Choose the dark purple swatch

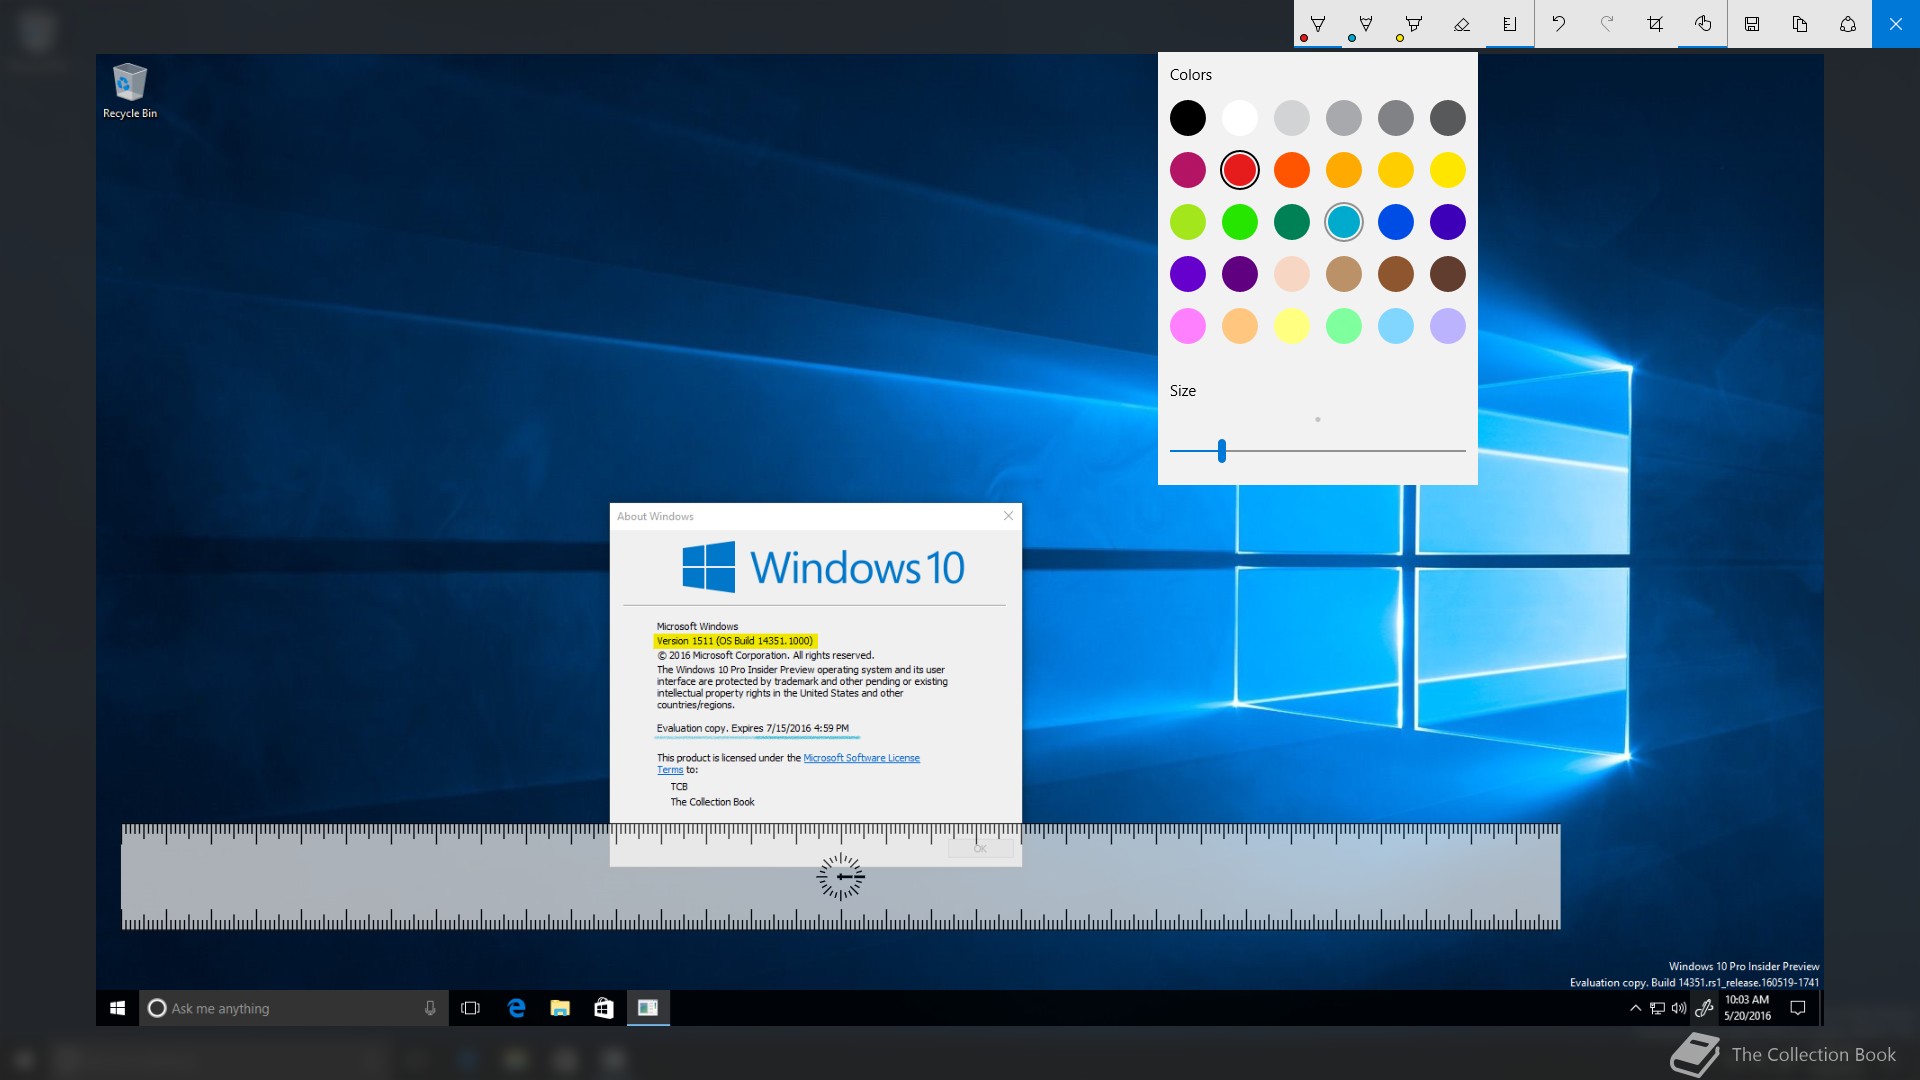tap(1240, 274)
